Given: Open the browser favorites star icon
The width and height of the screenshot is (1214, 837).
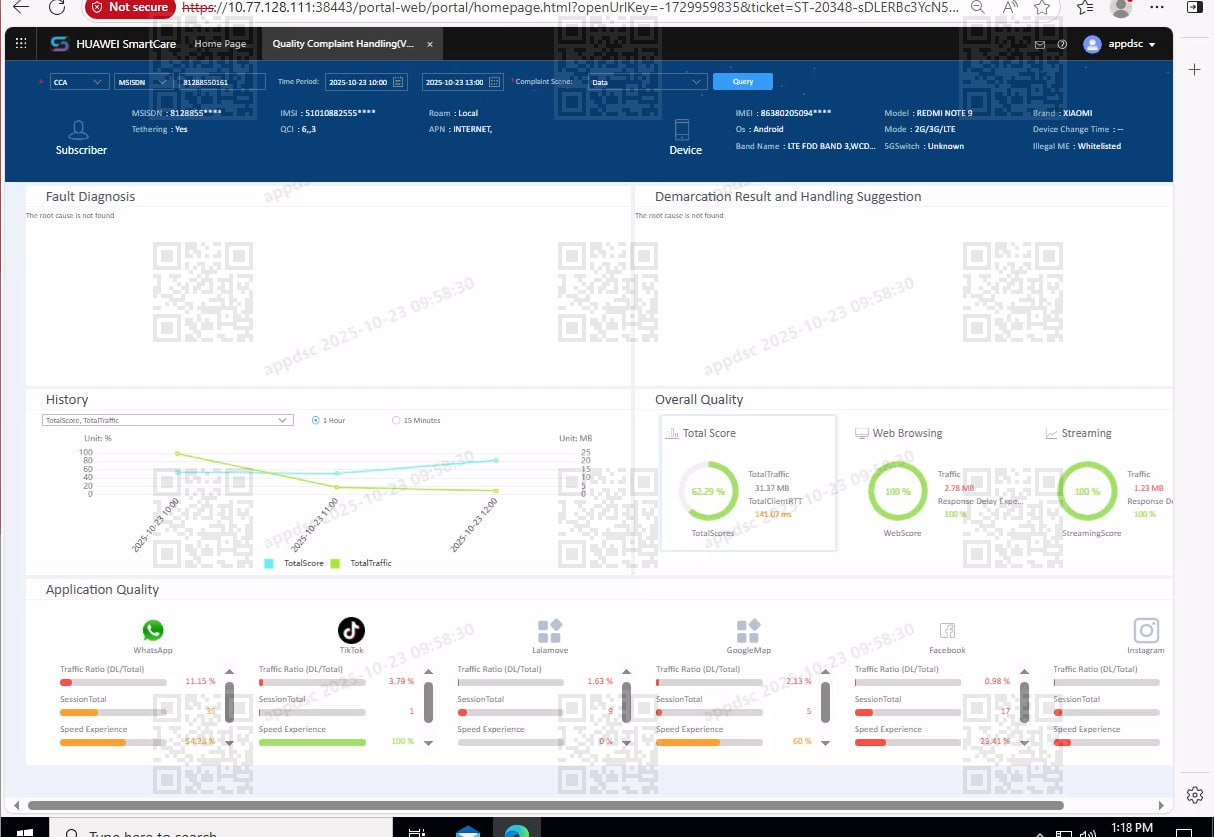Looking at the screenshot, I should click(x=1043, y=7).
